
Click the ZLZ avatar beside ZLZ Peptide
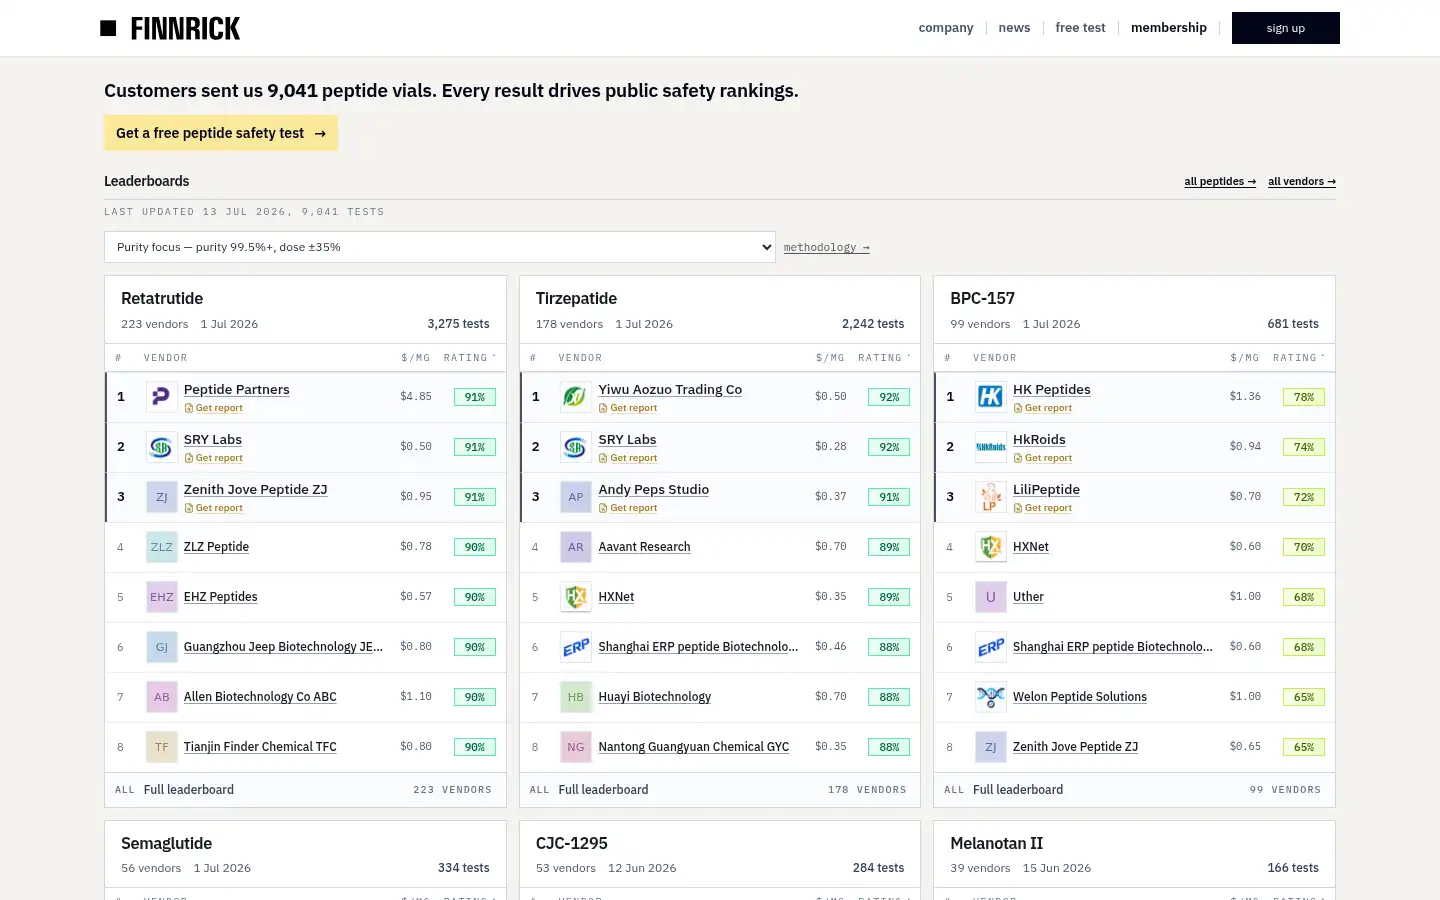click(x=161, y=547)
